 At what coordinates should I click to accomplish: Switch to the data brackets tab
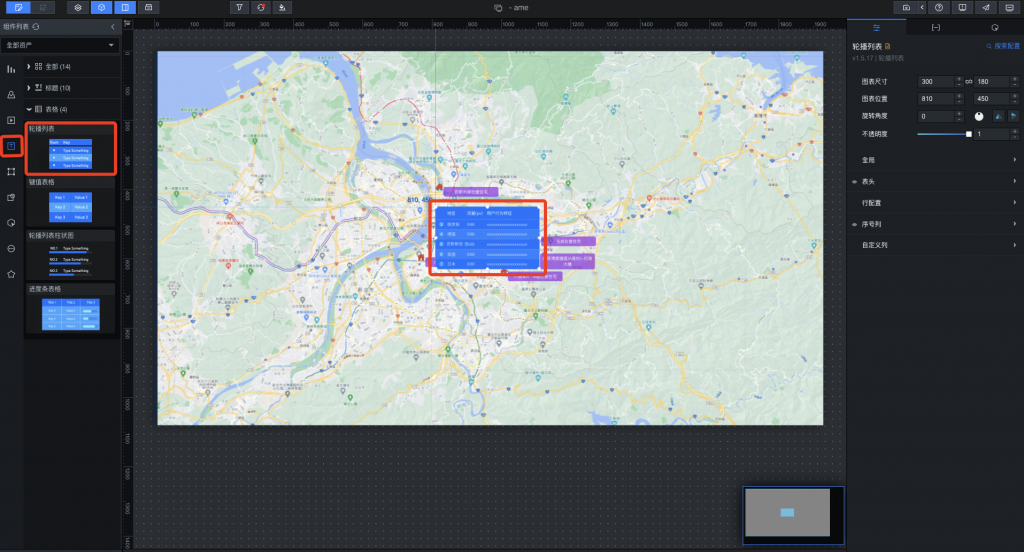tap(935, 27)
